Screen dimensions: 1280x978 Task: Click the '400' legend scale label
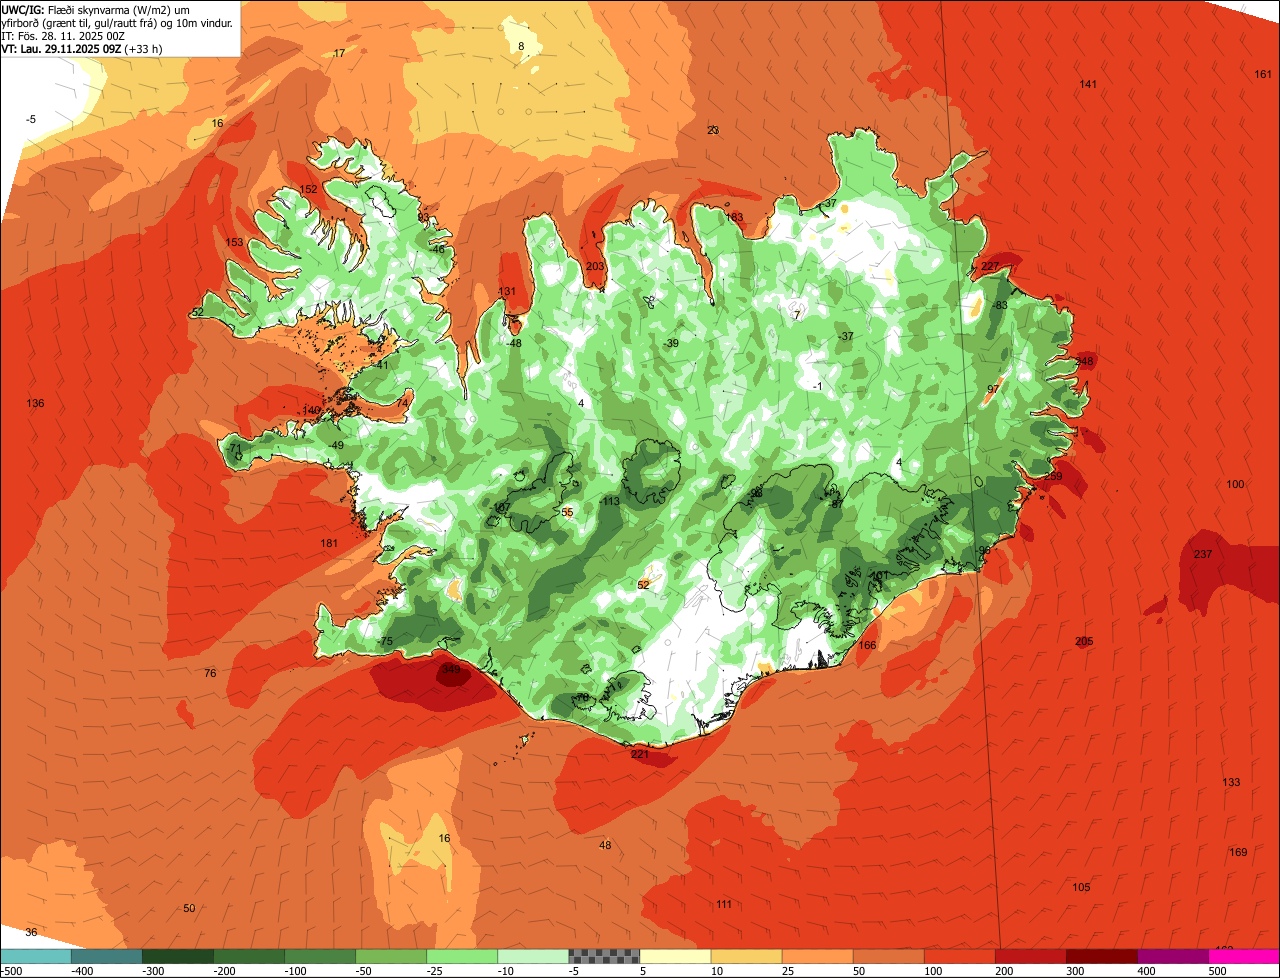[1148, 971]
